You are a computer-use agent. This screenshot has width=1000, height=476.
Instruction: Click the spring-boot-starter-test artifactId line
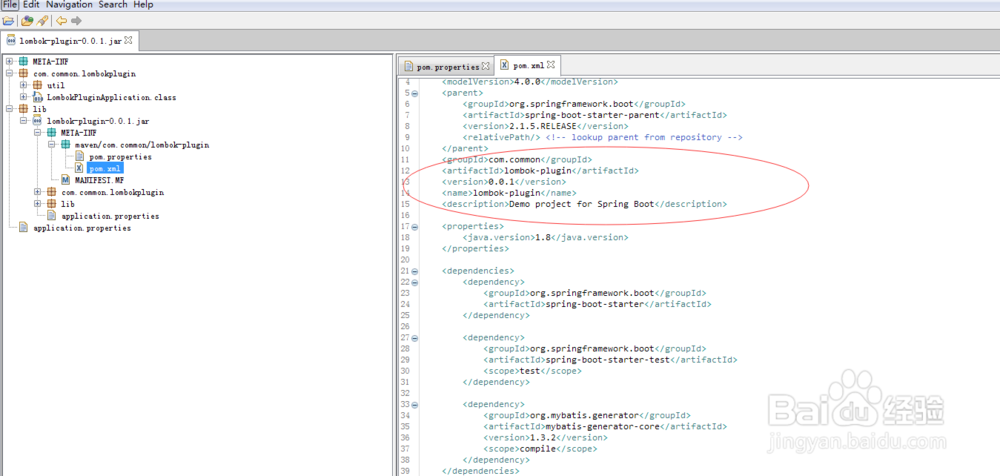click(610, 360)
